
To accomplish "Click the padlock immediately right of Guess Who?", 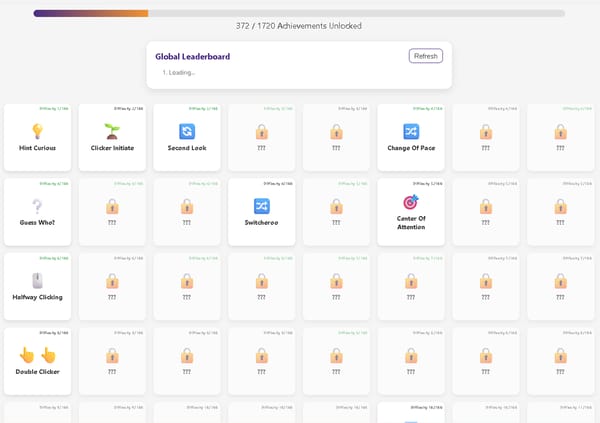I will 112,206.
